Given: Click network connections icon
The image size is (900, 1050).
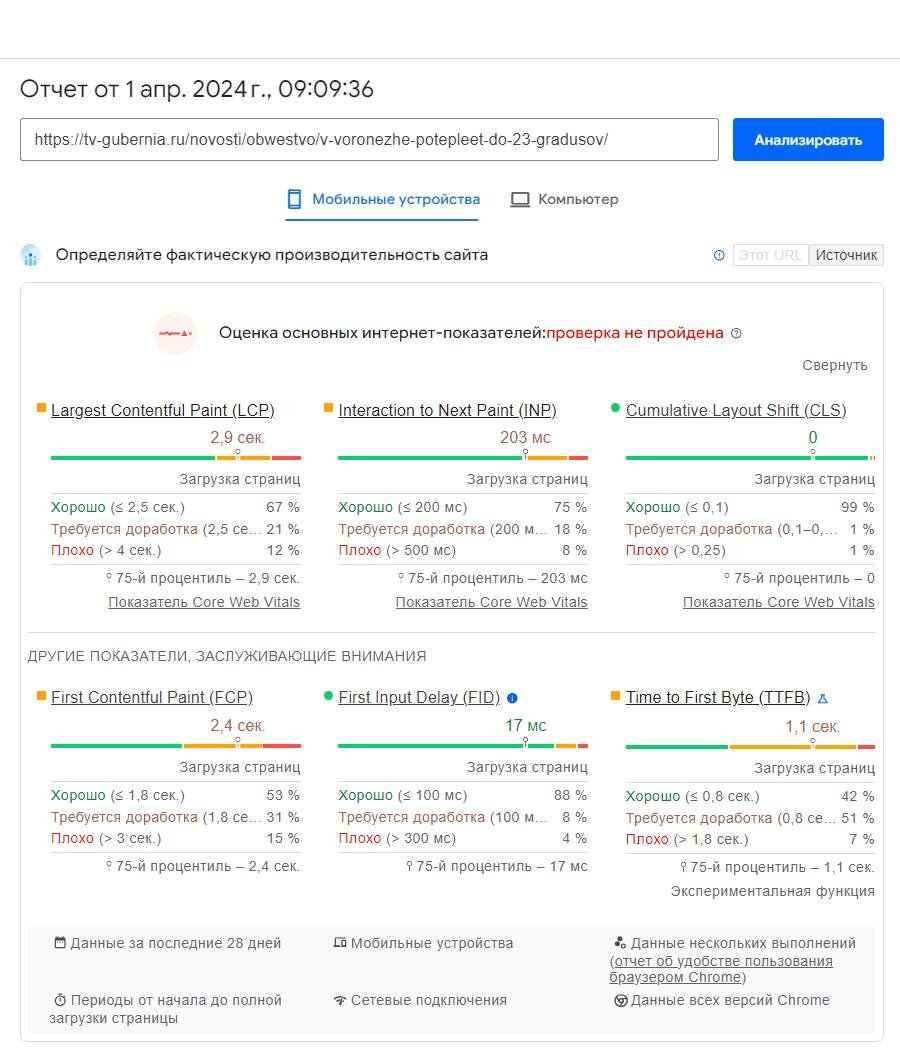Looking at the screenshot, I should pos(342,999).
